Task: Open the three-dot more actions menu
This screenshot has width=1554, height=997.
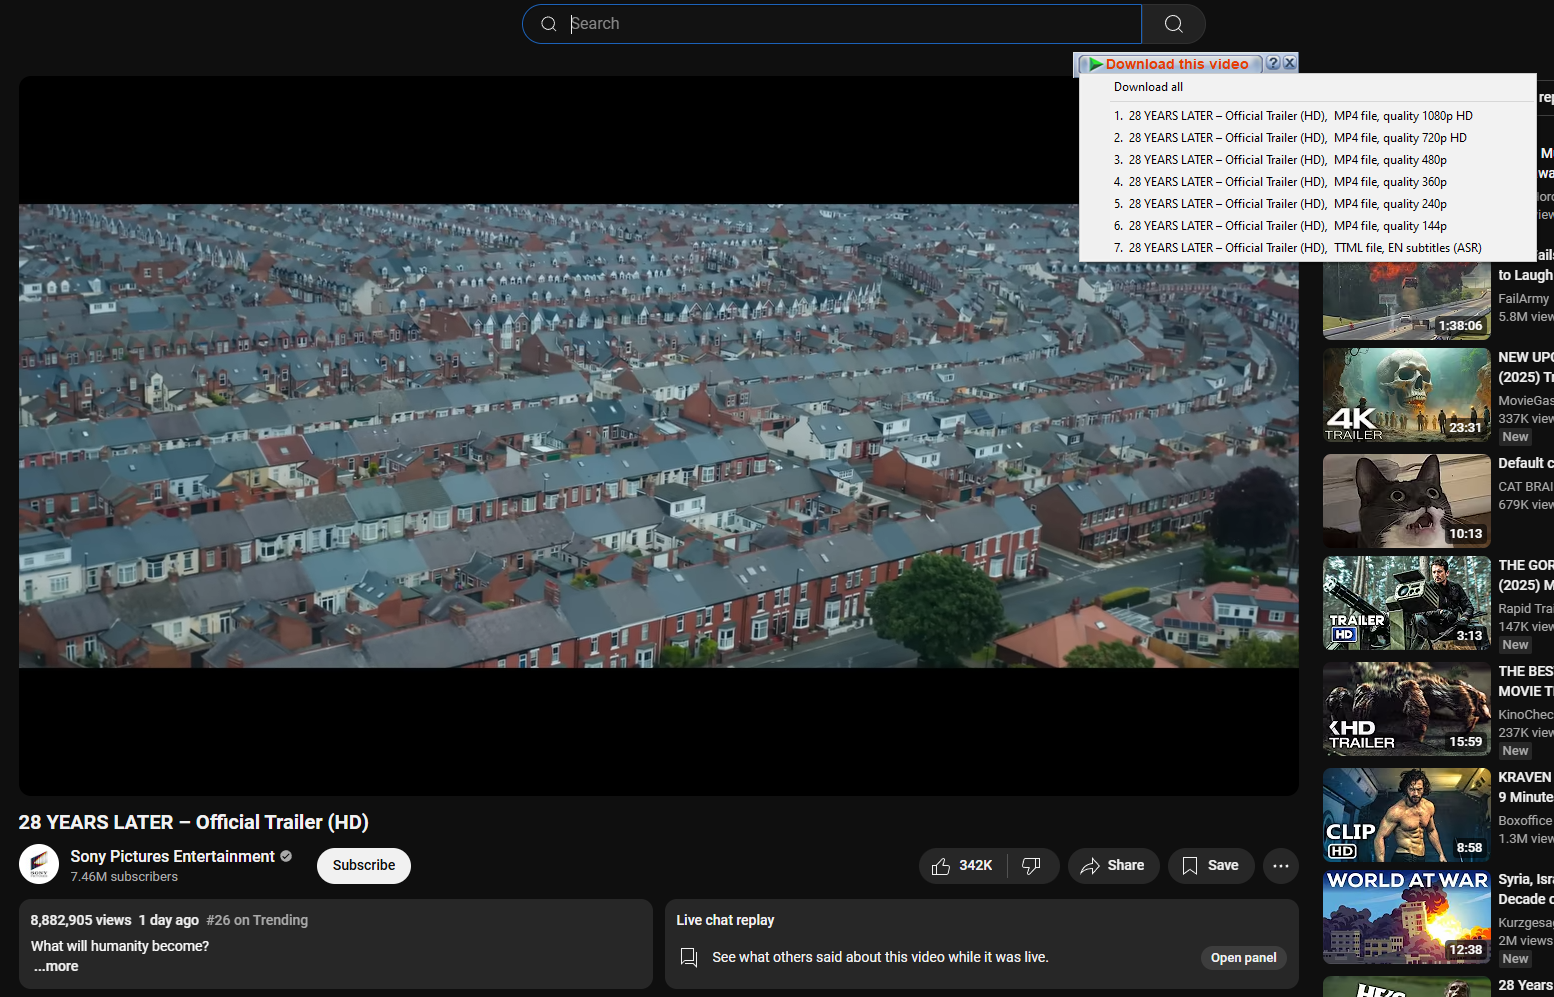Action: (x=1281, y=866)
